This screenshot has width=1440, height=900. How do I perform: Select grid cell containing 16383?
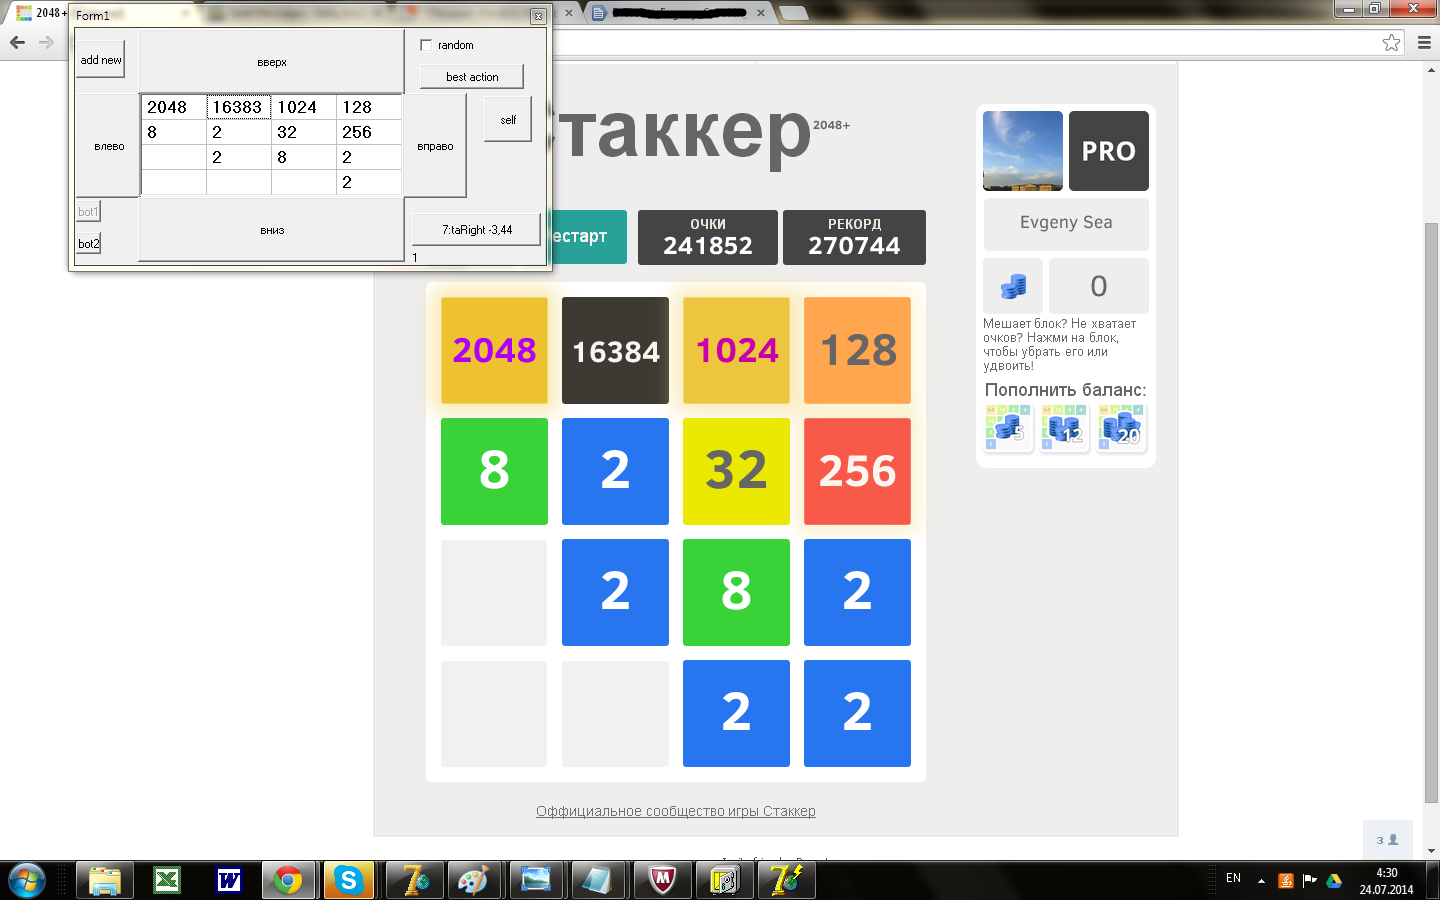pos(238,107)
